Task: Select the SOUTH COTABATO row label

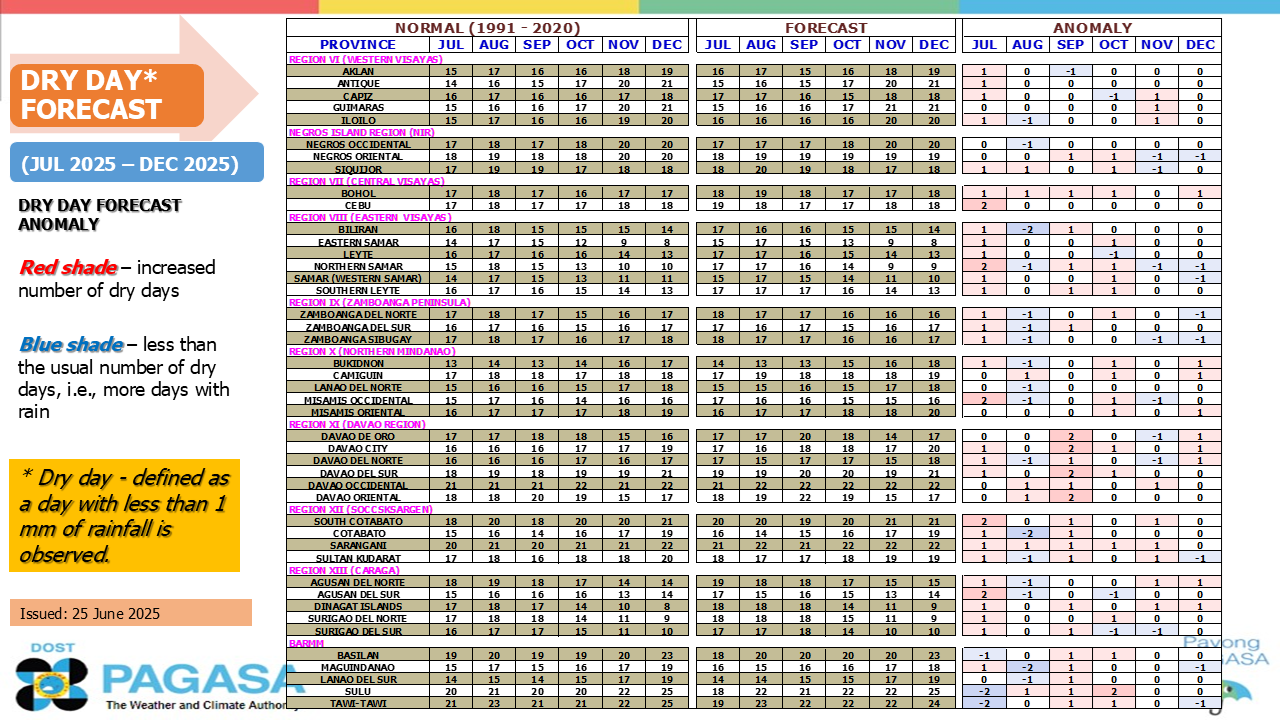Action: (x=358, y=521)
